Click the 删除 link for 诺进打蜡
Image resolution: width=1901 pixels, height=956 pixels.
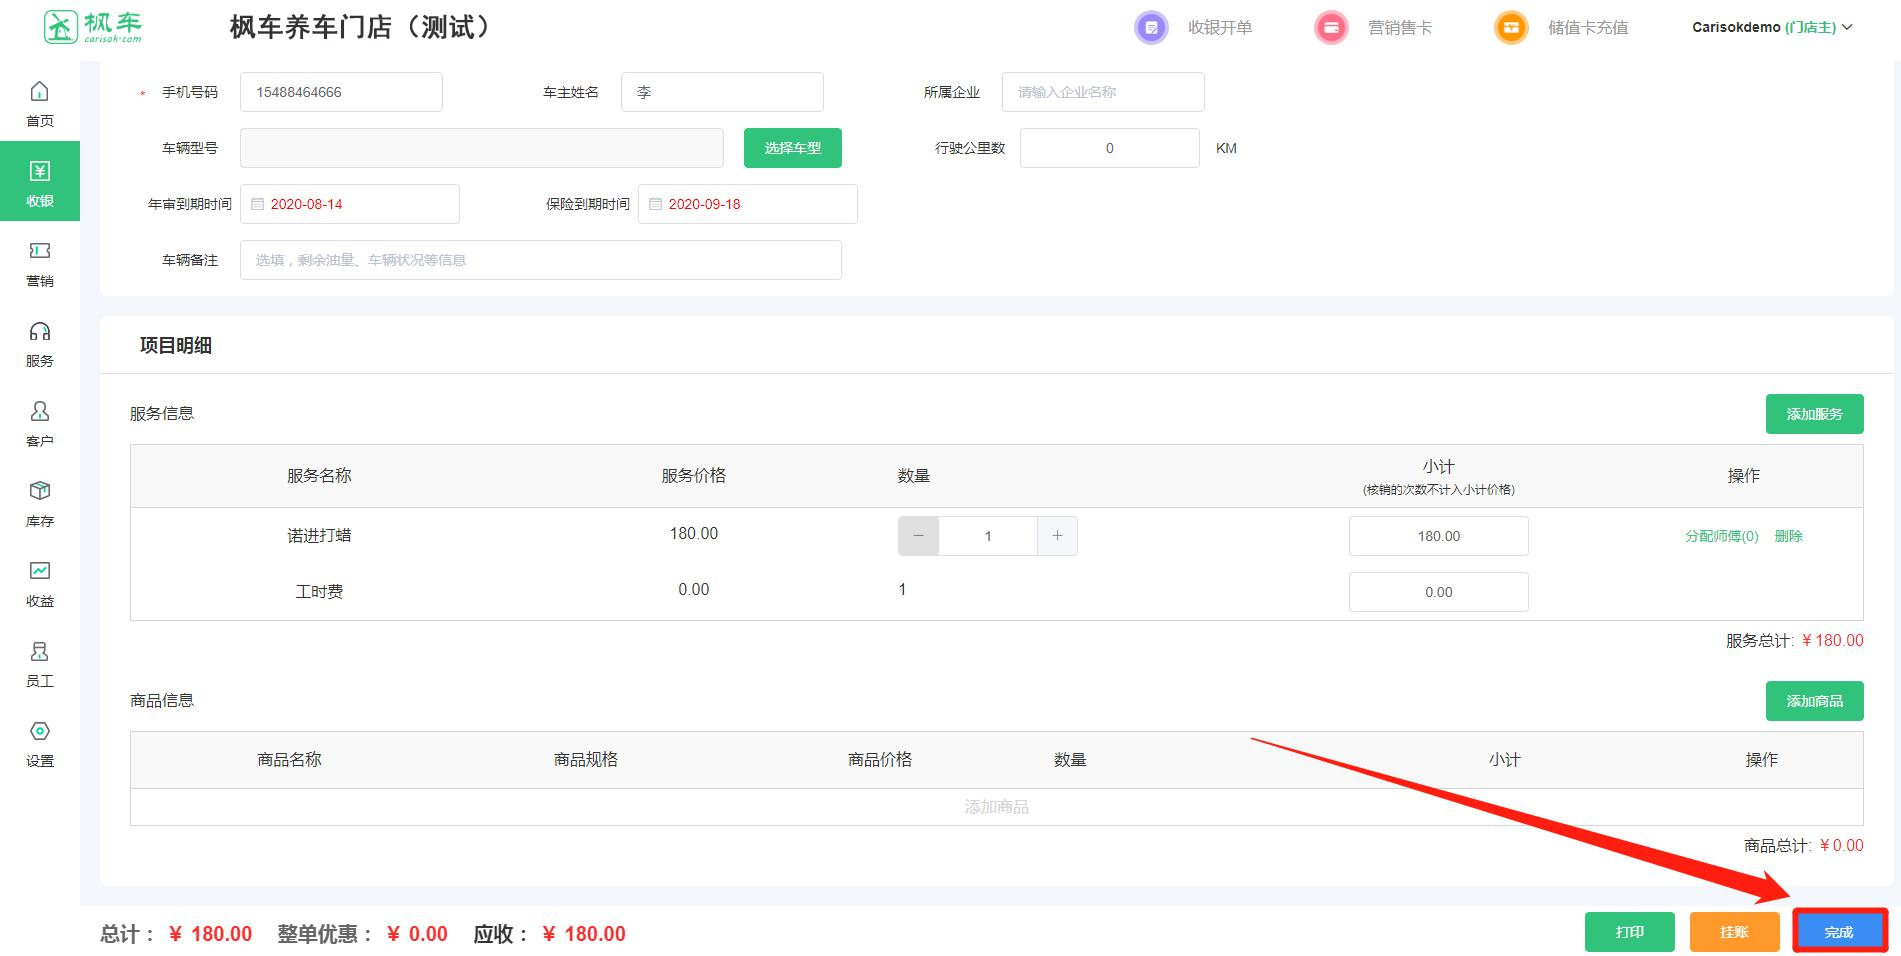[x=1788, y=536]
